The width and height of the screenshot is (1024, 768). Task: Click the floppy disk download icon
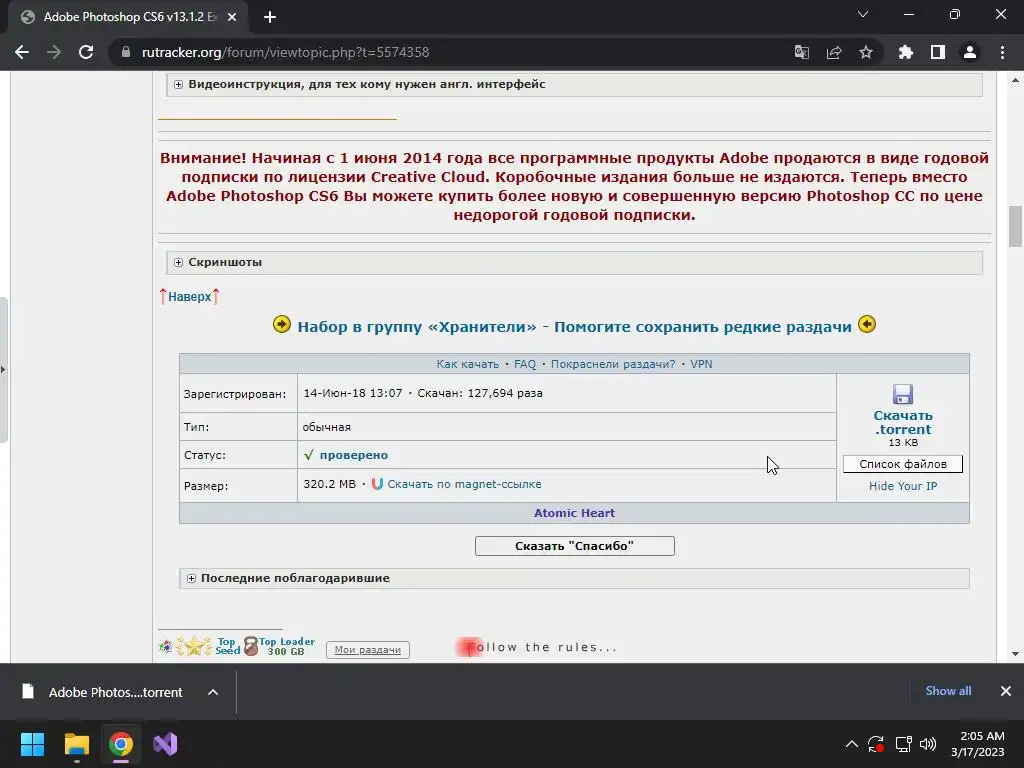tap(903, 394)
